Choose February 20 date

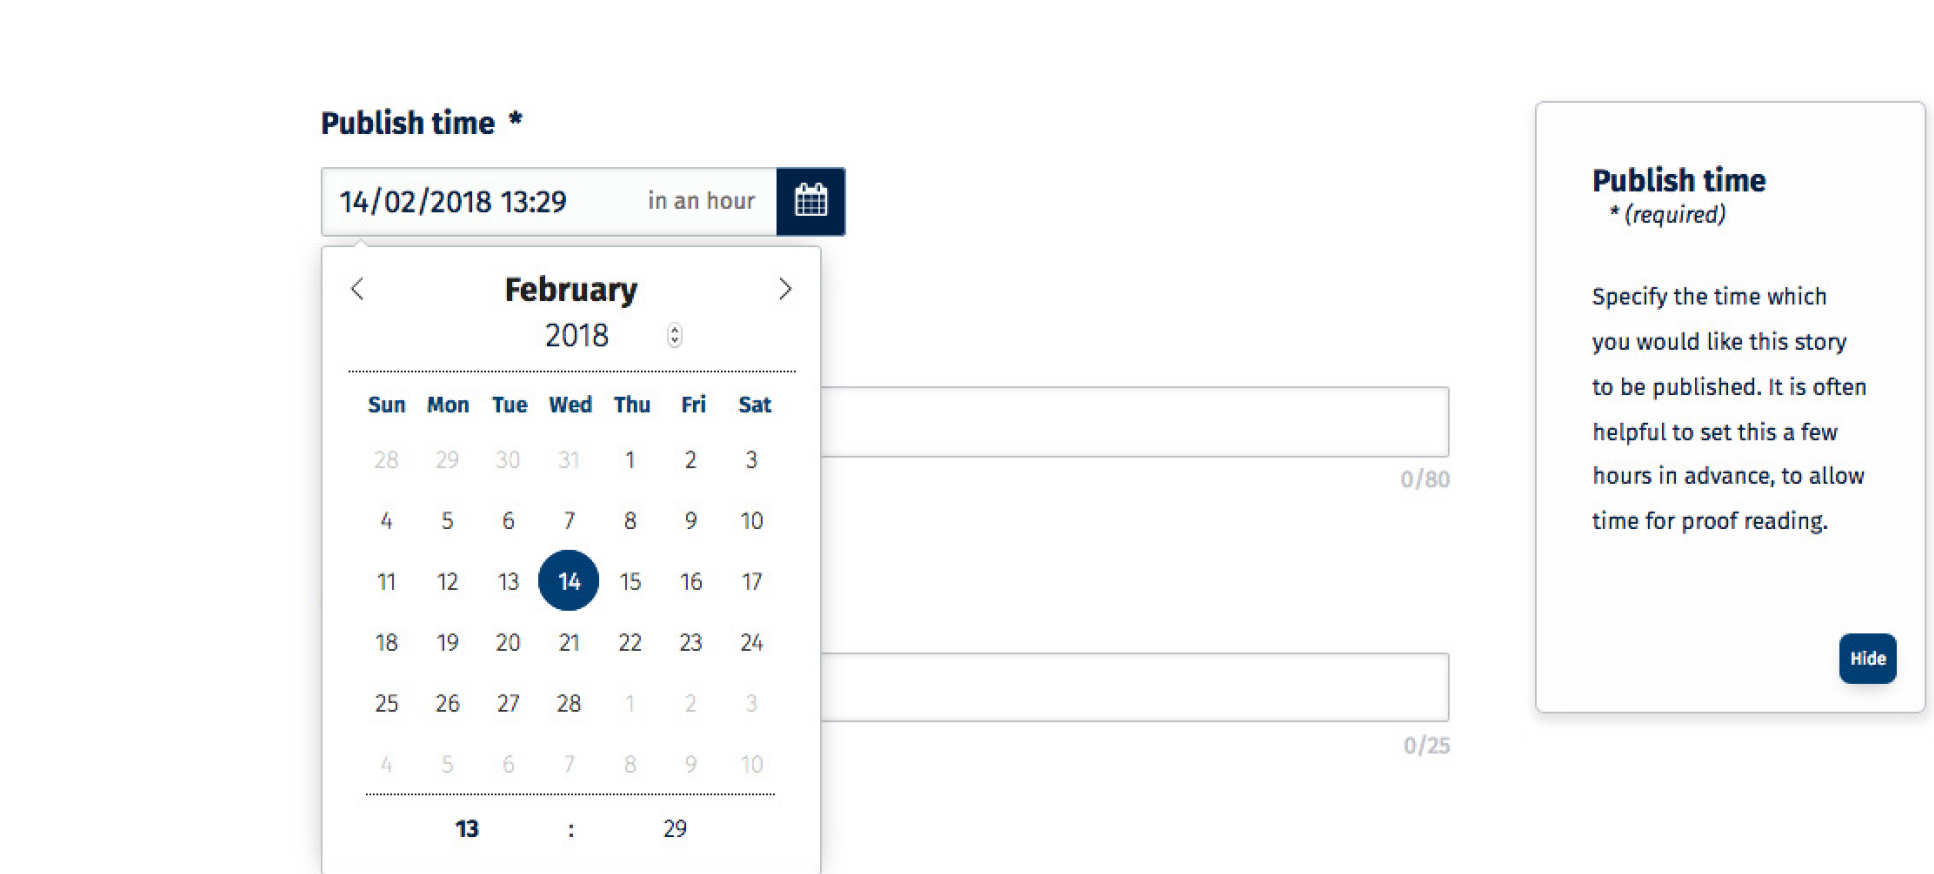508,642
